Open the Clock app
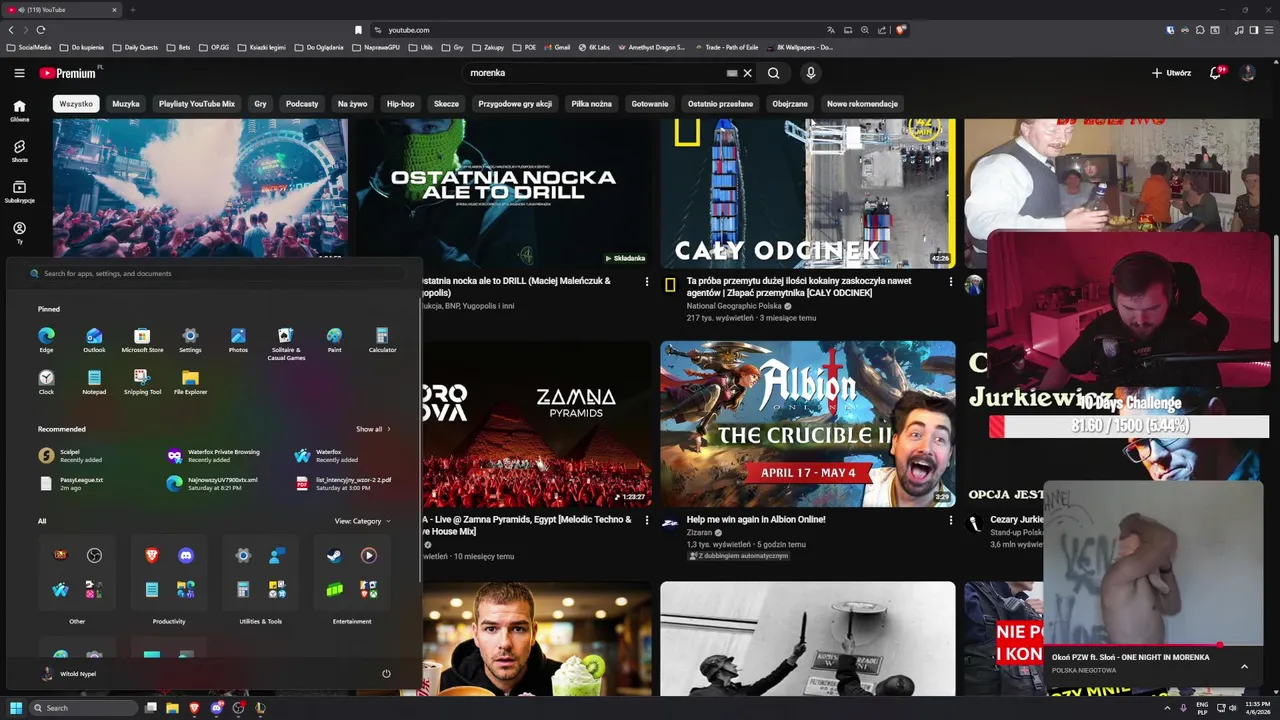Image resolution: width=1280 pixels, height=720 pixels. [x=46, y=382]
